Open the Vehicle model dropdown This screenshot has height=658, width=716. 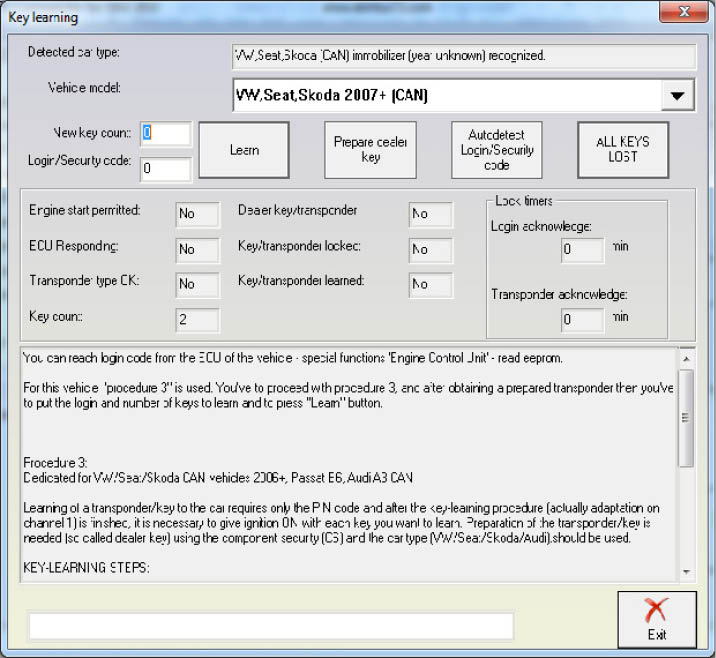click(678, 96)
